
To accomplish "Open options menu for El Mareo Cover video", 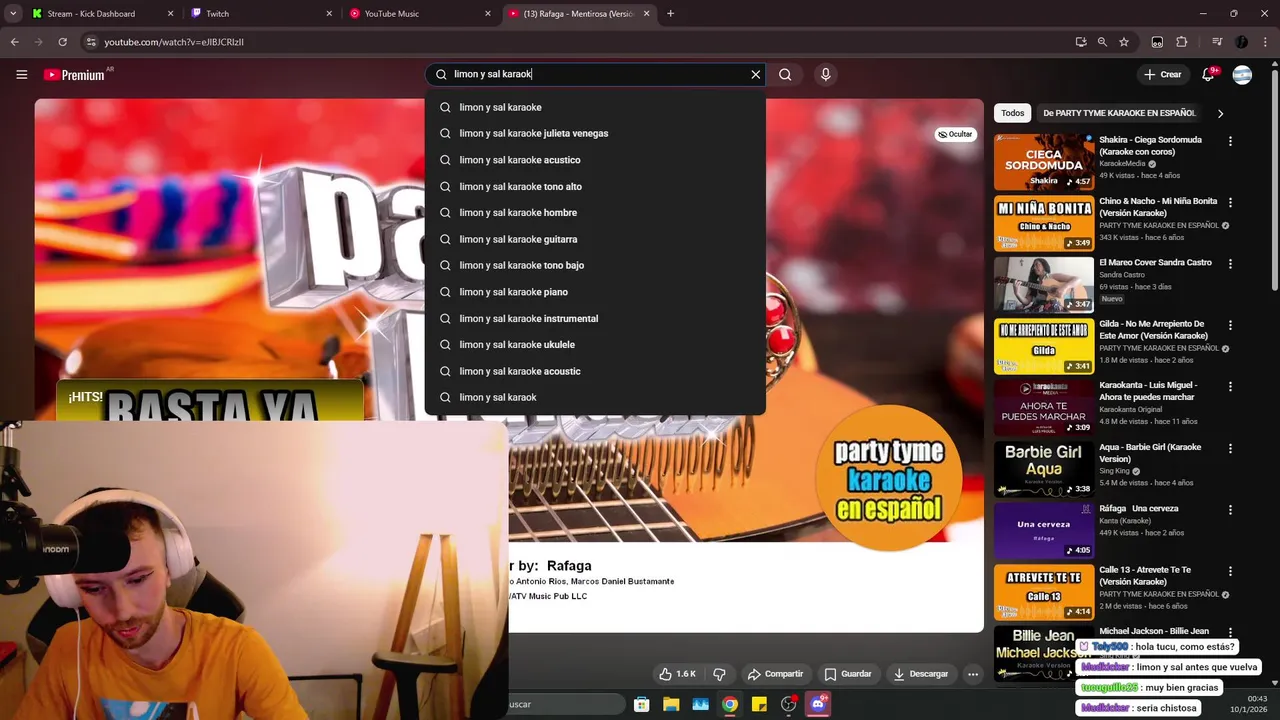I will click(x=1230, y=264).
